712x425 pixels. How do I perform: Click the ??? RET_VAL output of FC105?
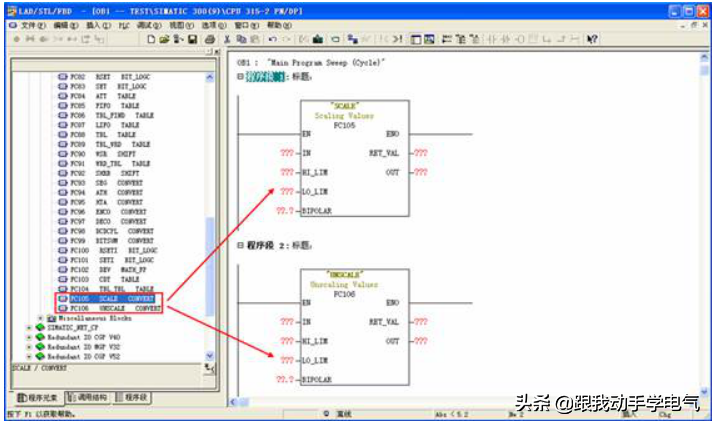tap(421, 153)
